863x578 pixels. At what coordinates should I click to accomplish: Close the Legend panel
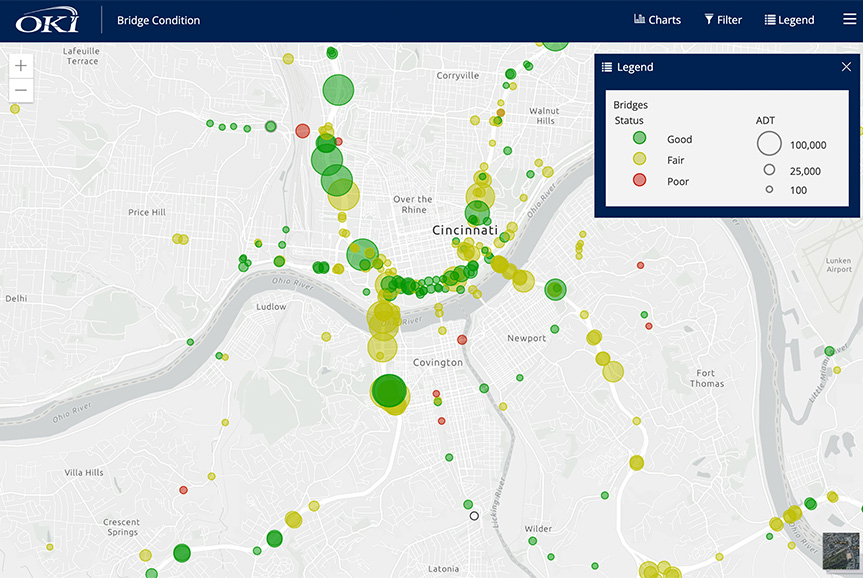pyautogui.click(x=846, y=67)
